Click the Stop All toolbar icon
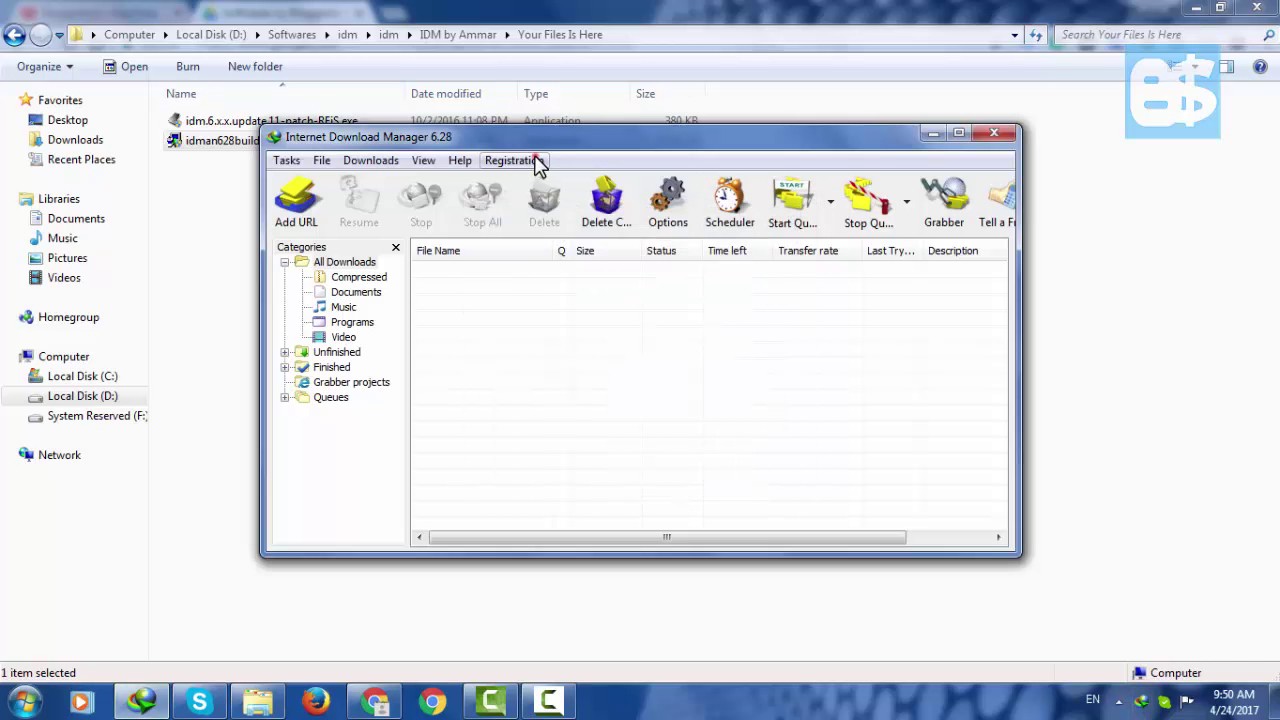 pyautogui.click(x=482, y=203)
